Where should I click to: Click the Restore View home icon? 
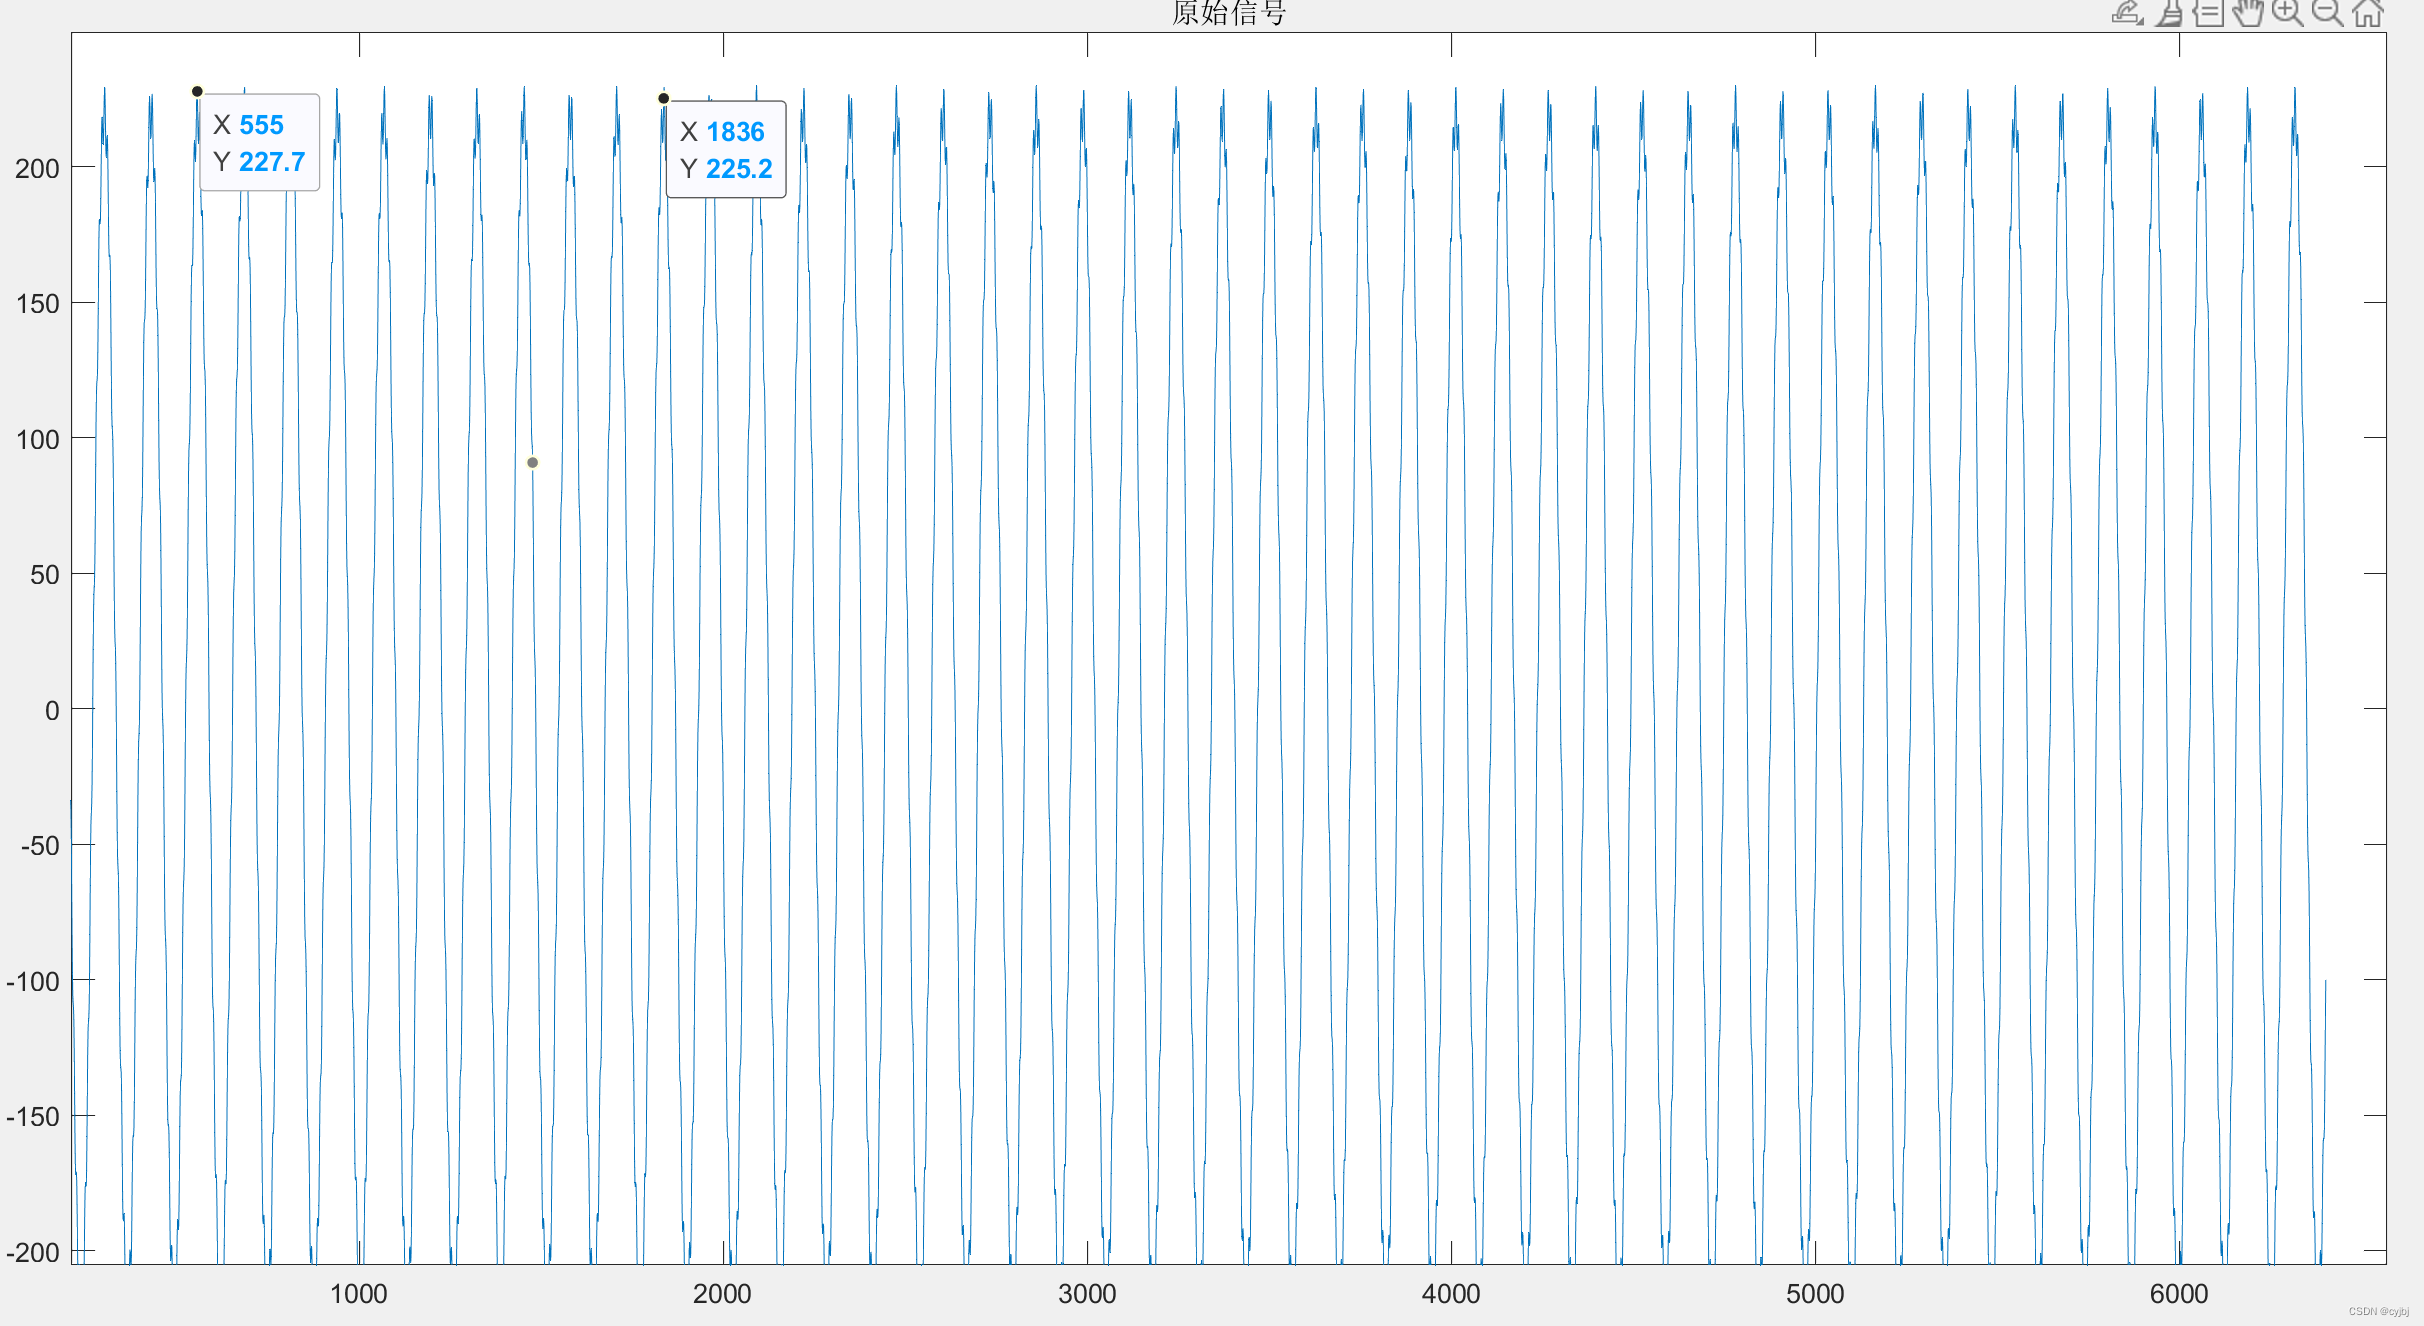[2367, 13]
